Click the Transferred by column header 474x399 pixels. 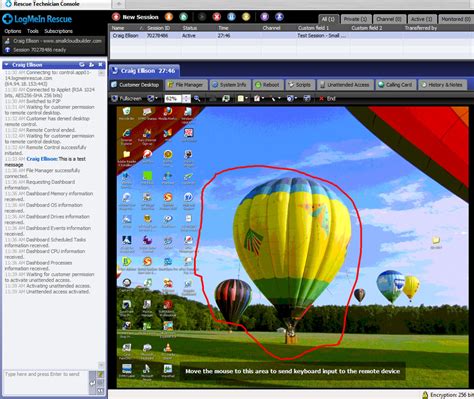(421, 28)
